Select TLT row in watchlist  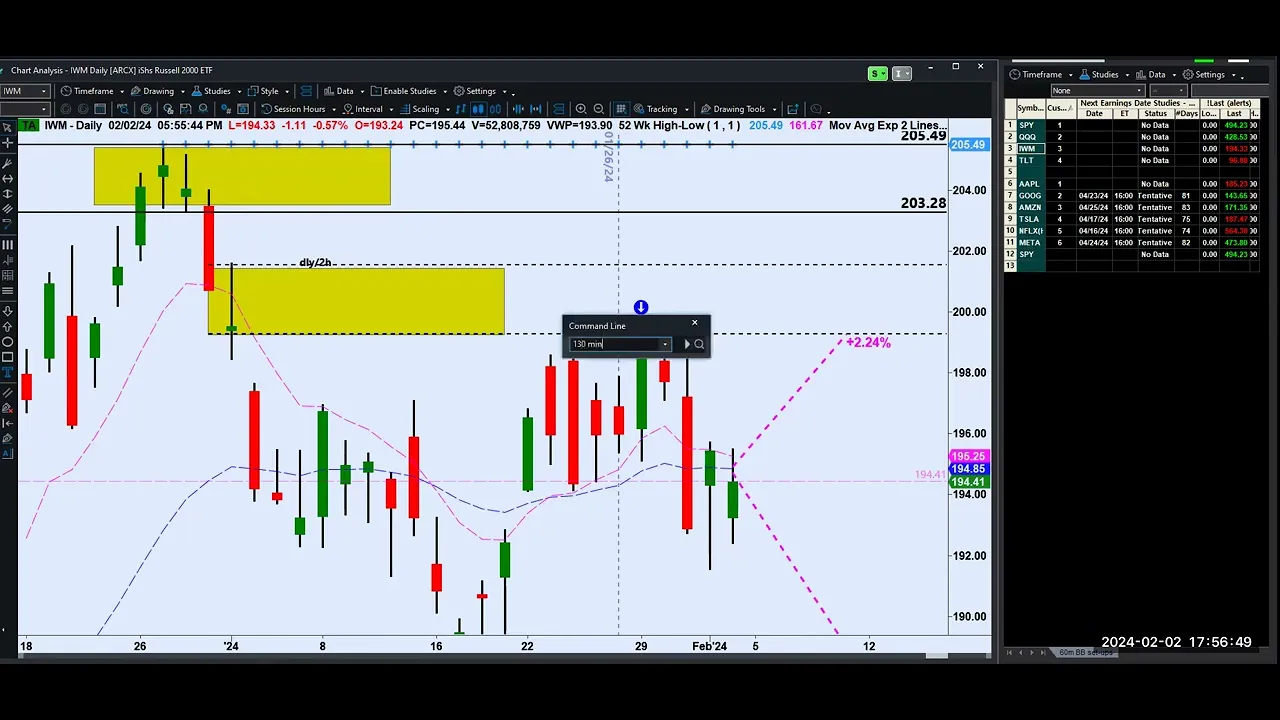click(1131, 160)
